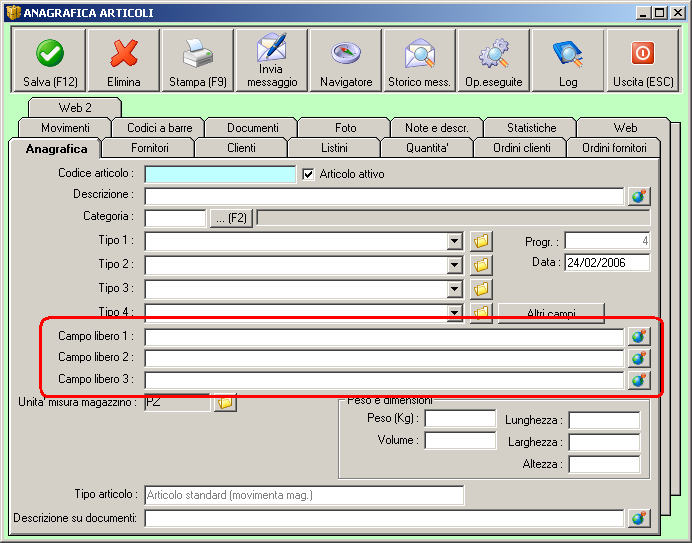Open Op.eseguite gears button

(x=493, y=60)
